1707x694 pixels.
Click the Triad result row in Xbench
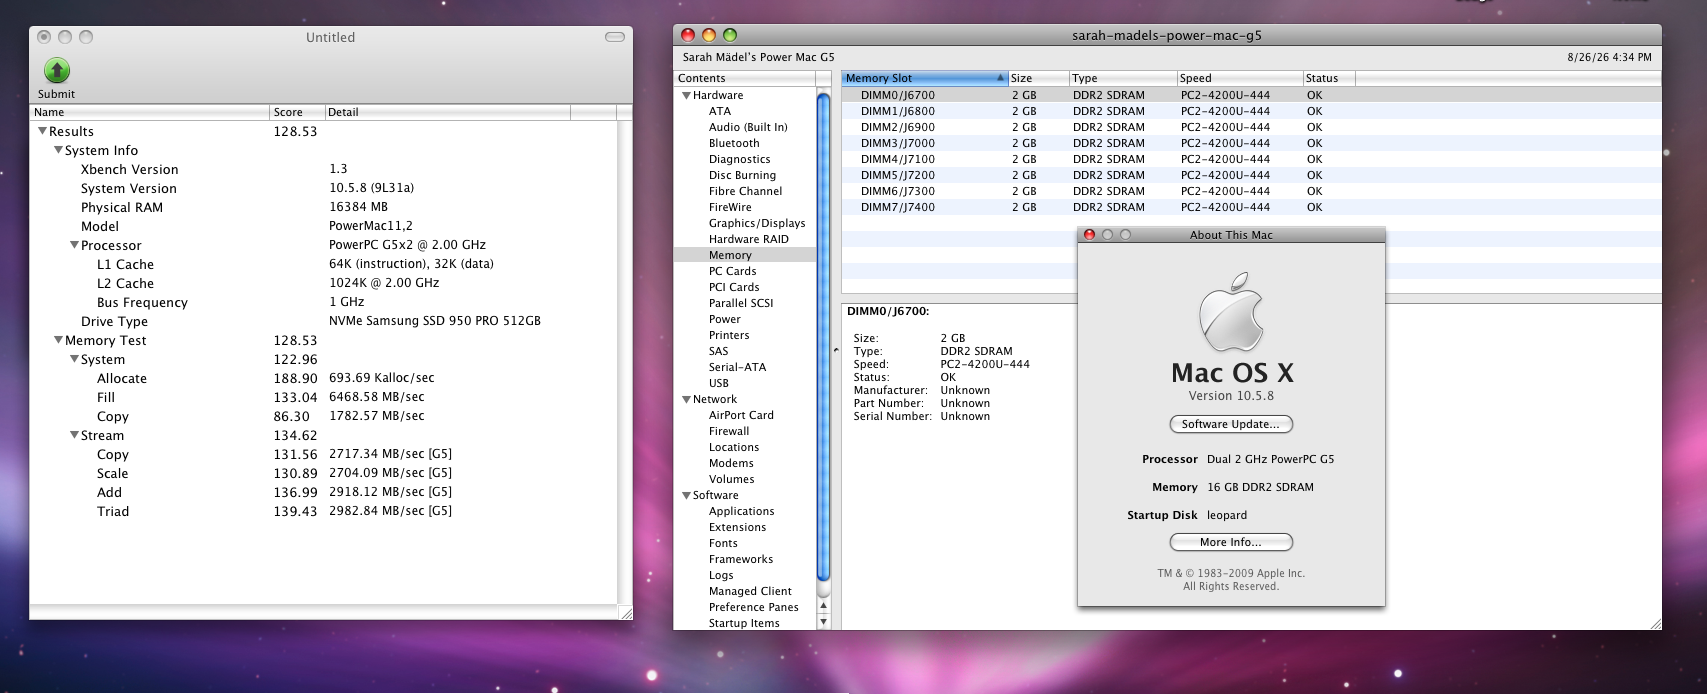pyautogui.click(x=325, y=511)
